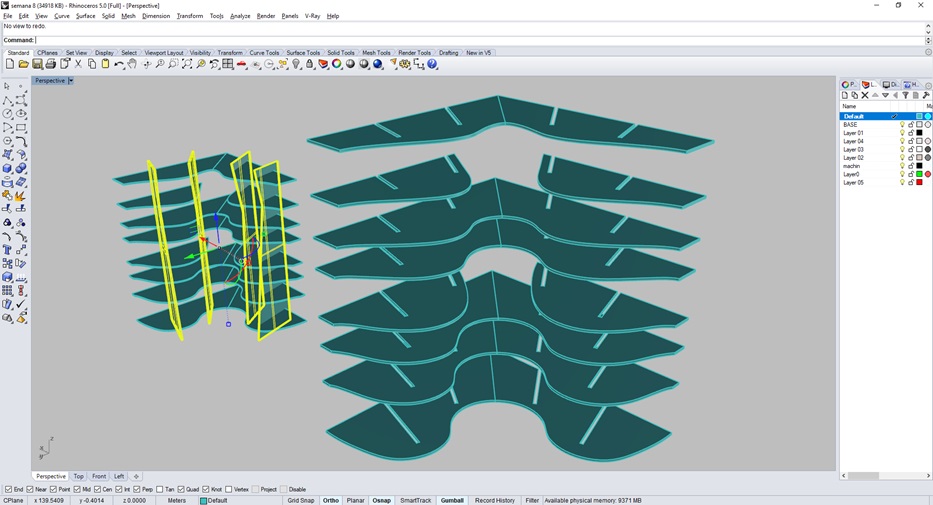Change the green Layer0 color swatch
The image size is (933, 505).
tap(919, 174)
